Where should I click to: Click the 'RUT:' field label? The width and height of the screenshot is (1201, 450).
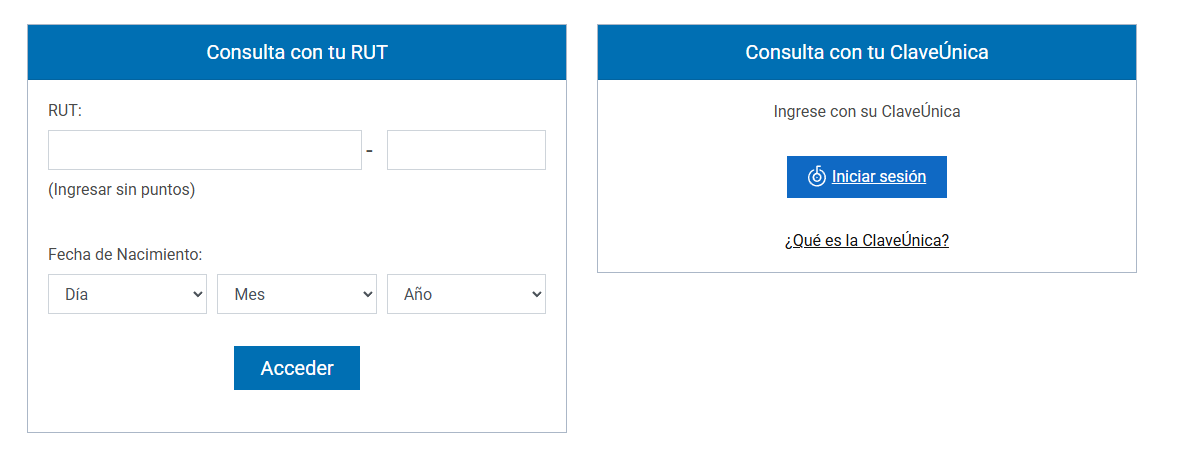65,110
